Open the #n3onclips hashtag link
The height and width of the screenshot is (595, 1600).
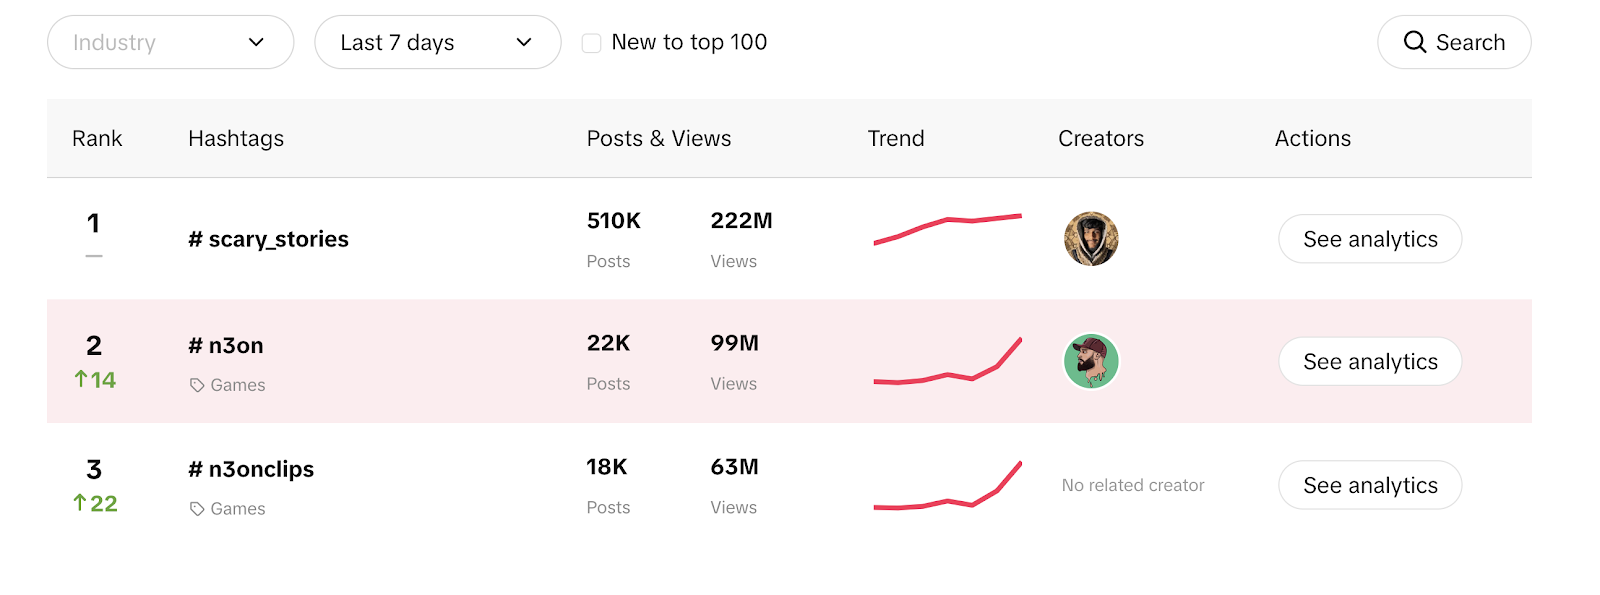pos(251,469)
